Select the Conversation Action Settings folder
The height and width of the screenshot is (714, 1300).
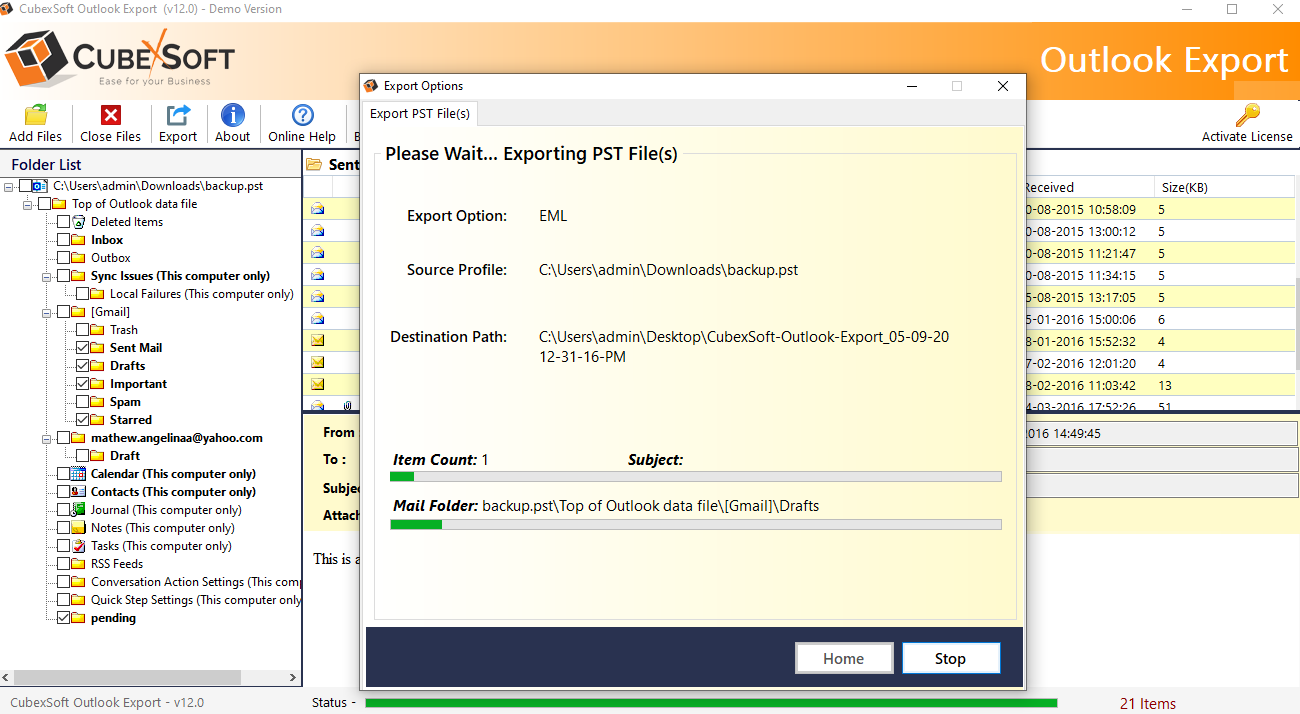[x=196, y=582]
